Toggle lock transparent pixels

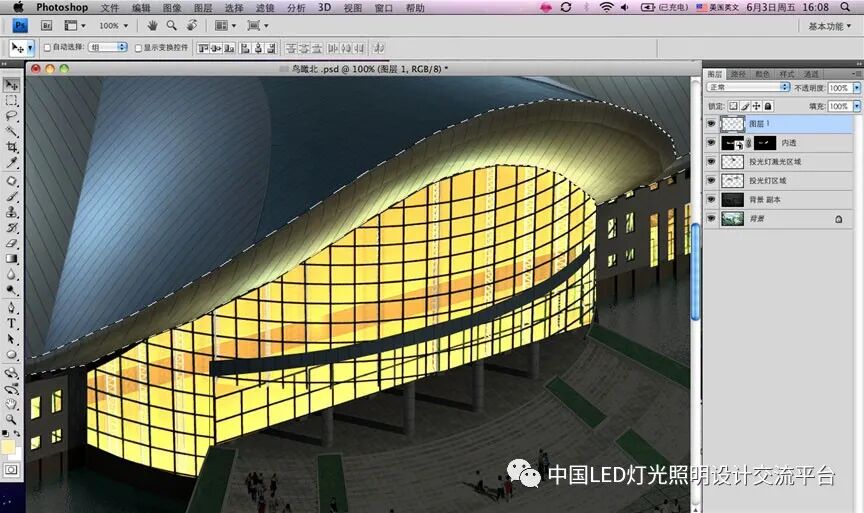click(733, 106)
